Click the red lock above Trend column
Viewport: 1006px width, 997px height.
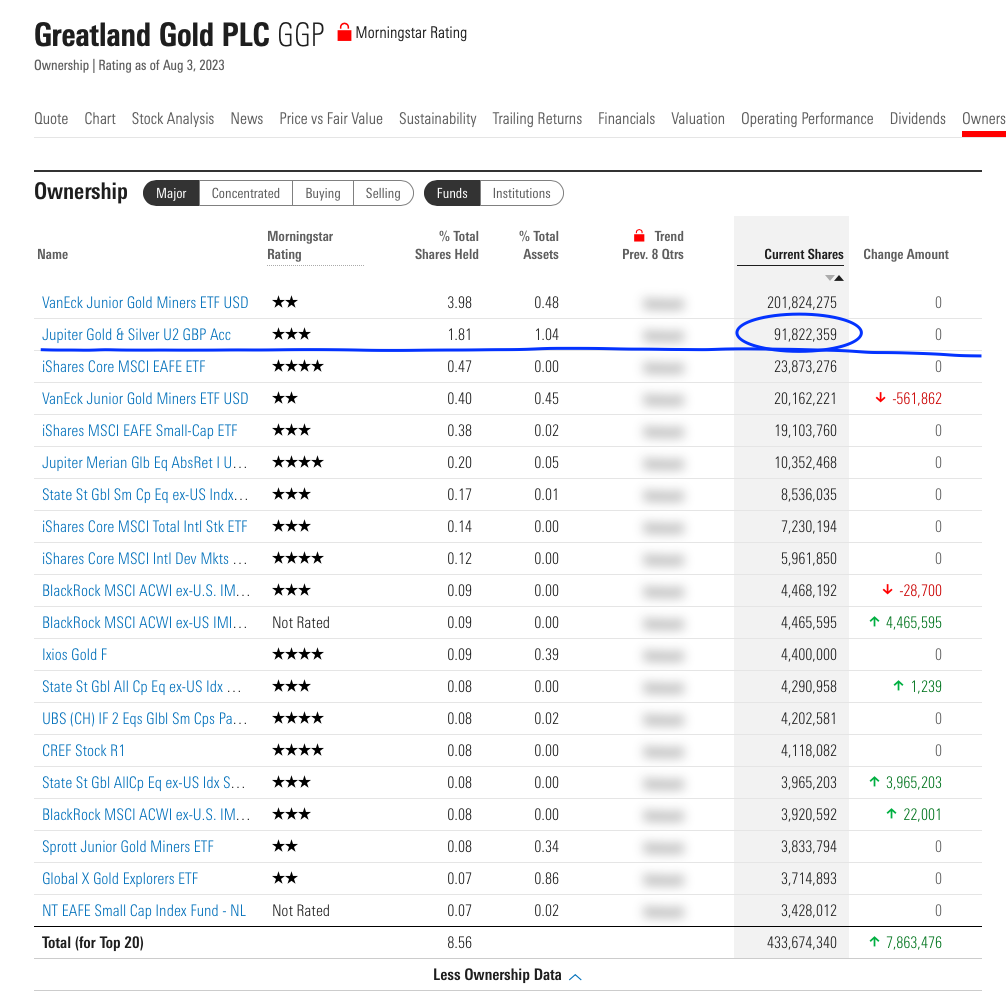[638, 235]
